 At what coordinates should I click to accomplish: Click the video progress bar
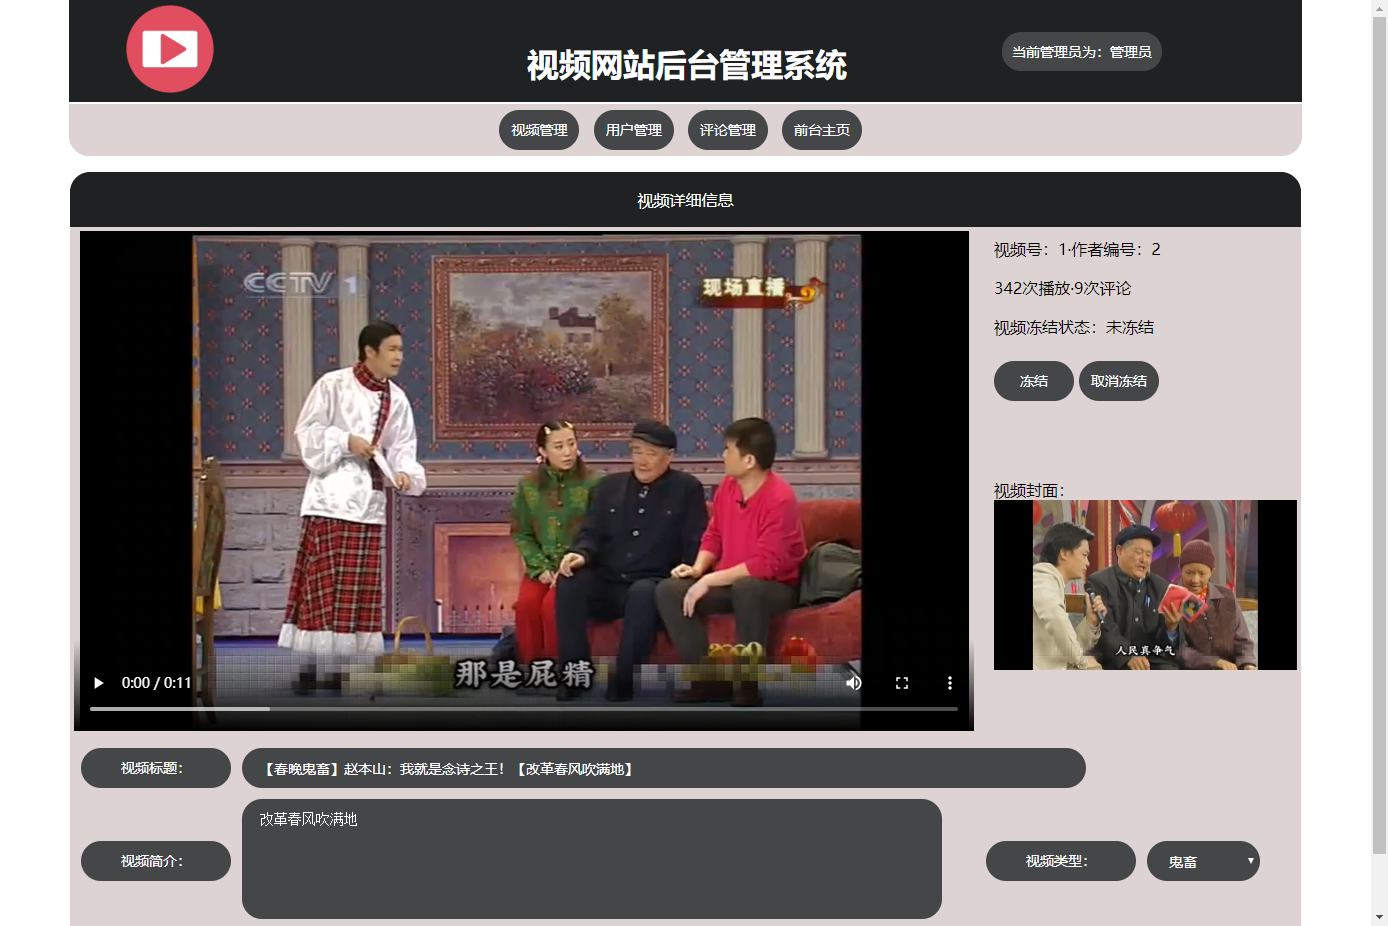(524, 709)
